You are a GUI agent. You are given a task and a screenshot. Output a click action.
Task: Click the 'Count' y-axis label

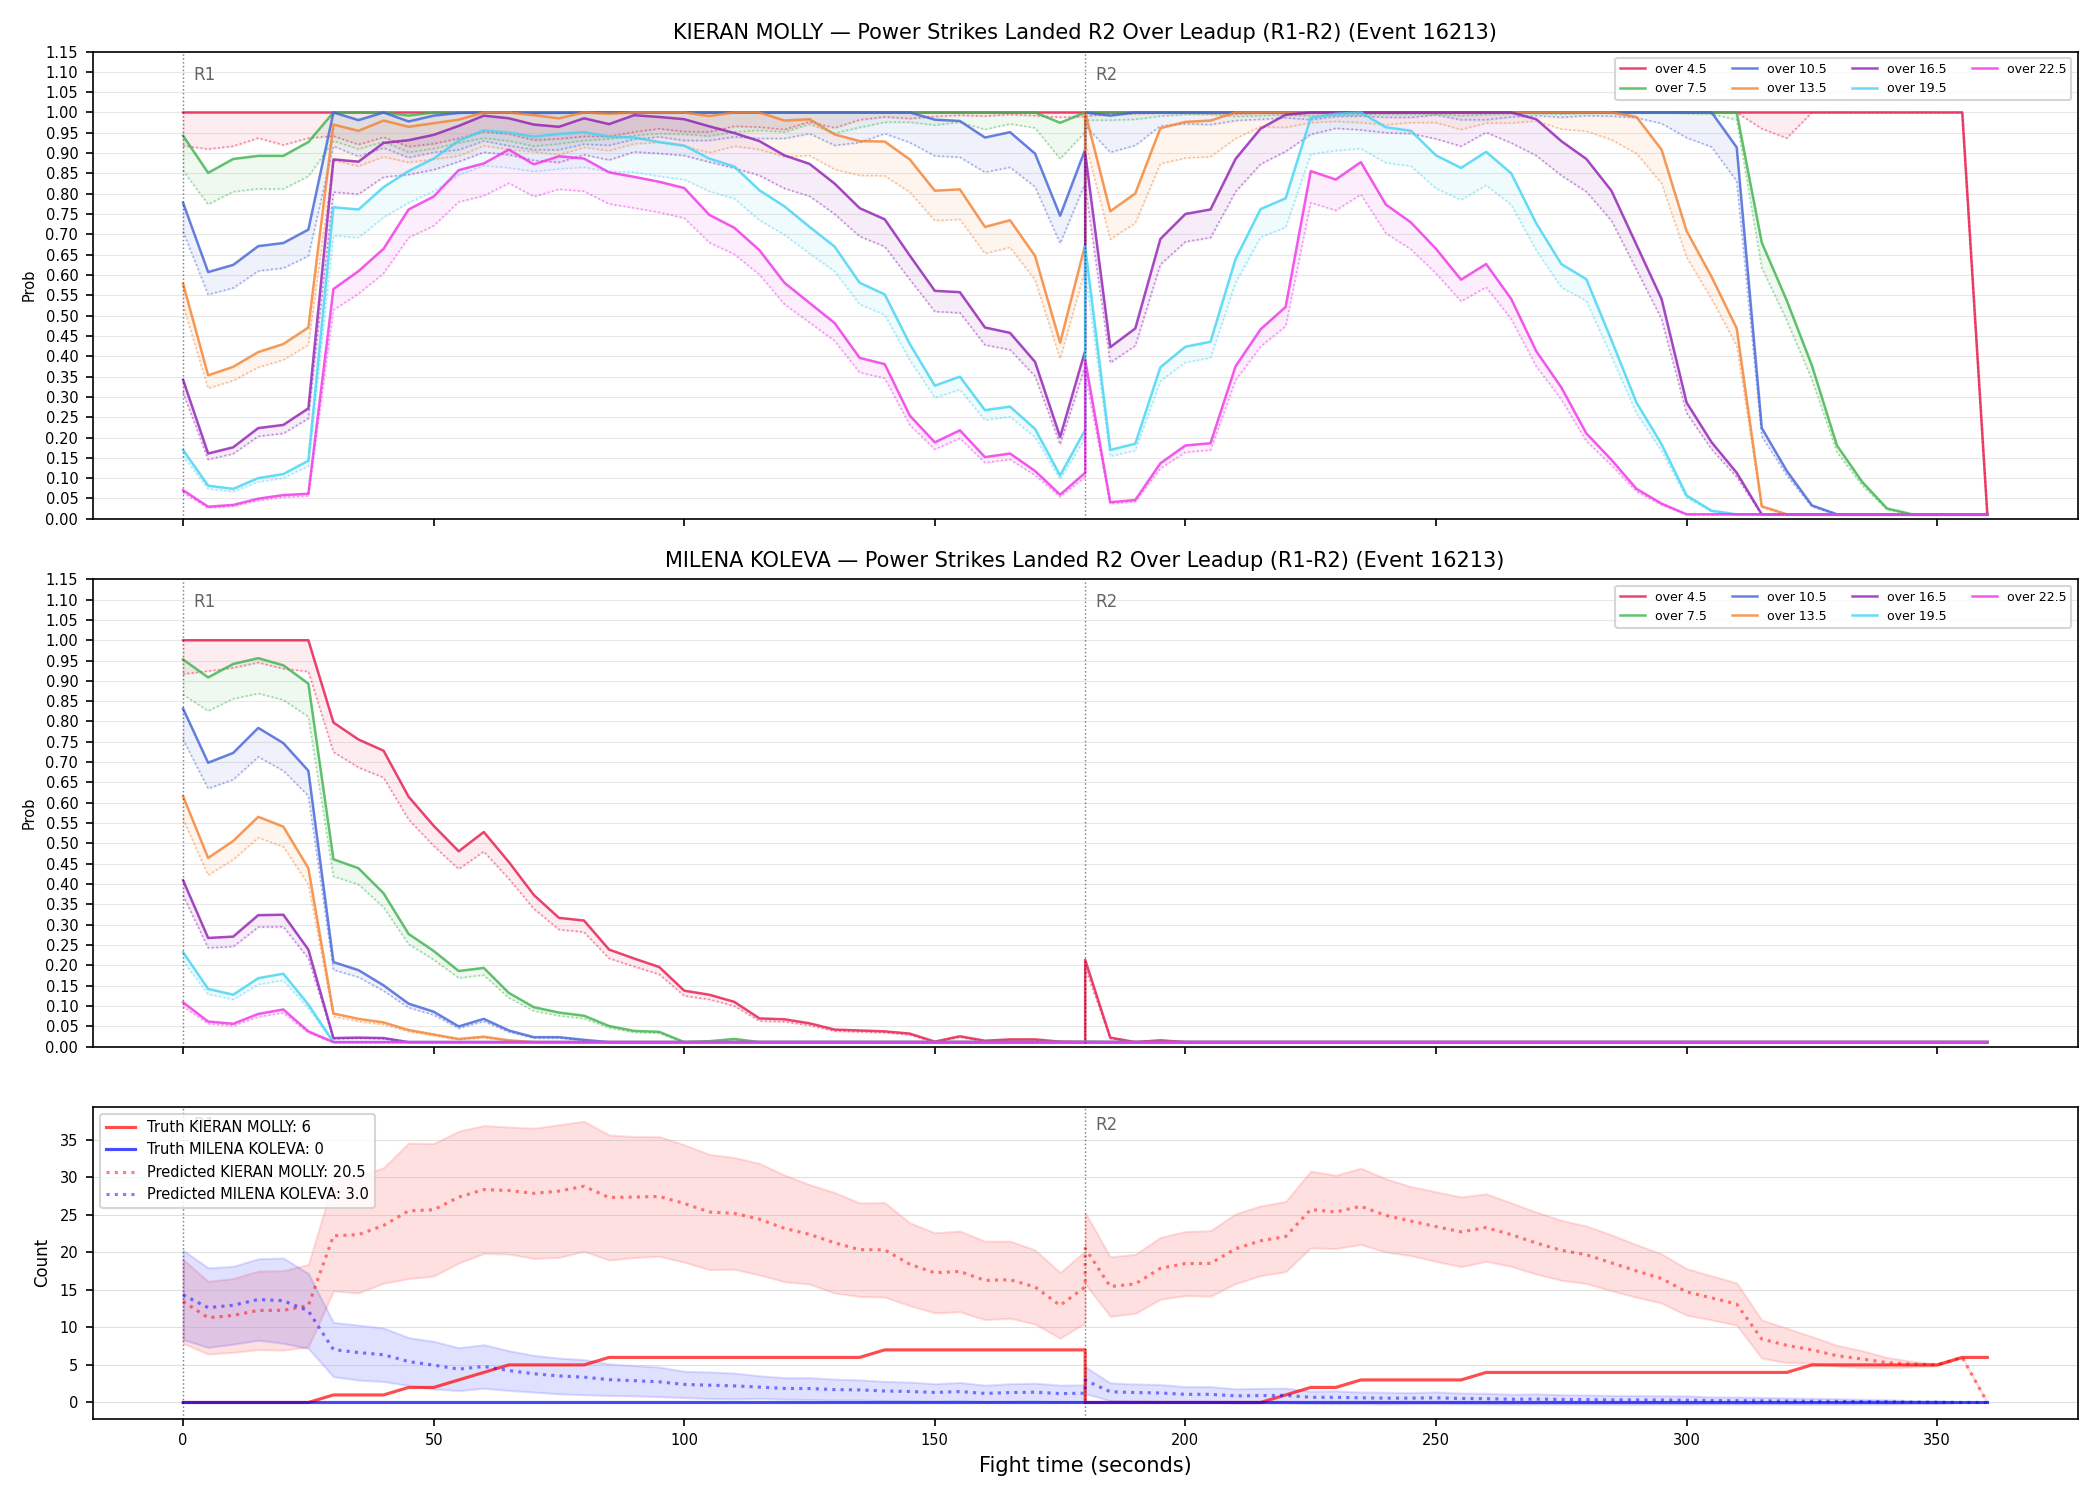pos(41,1263)
